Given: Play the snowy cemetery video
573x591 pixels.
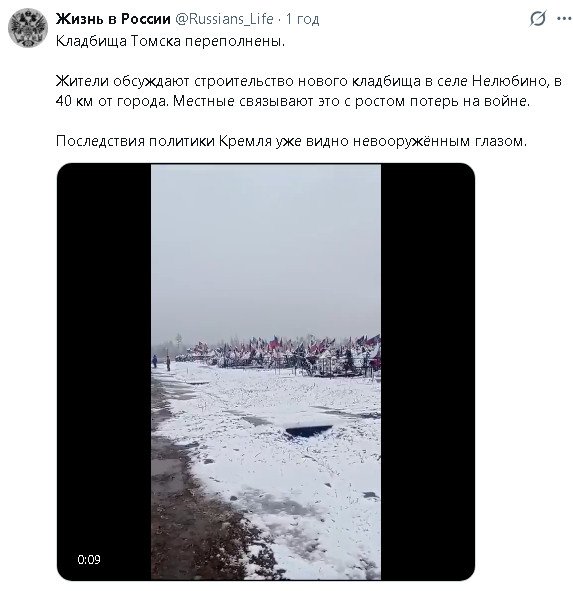Looking at the screenshot, I should [x=266, y=372].
